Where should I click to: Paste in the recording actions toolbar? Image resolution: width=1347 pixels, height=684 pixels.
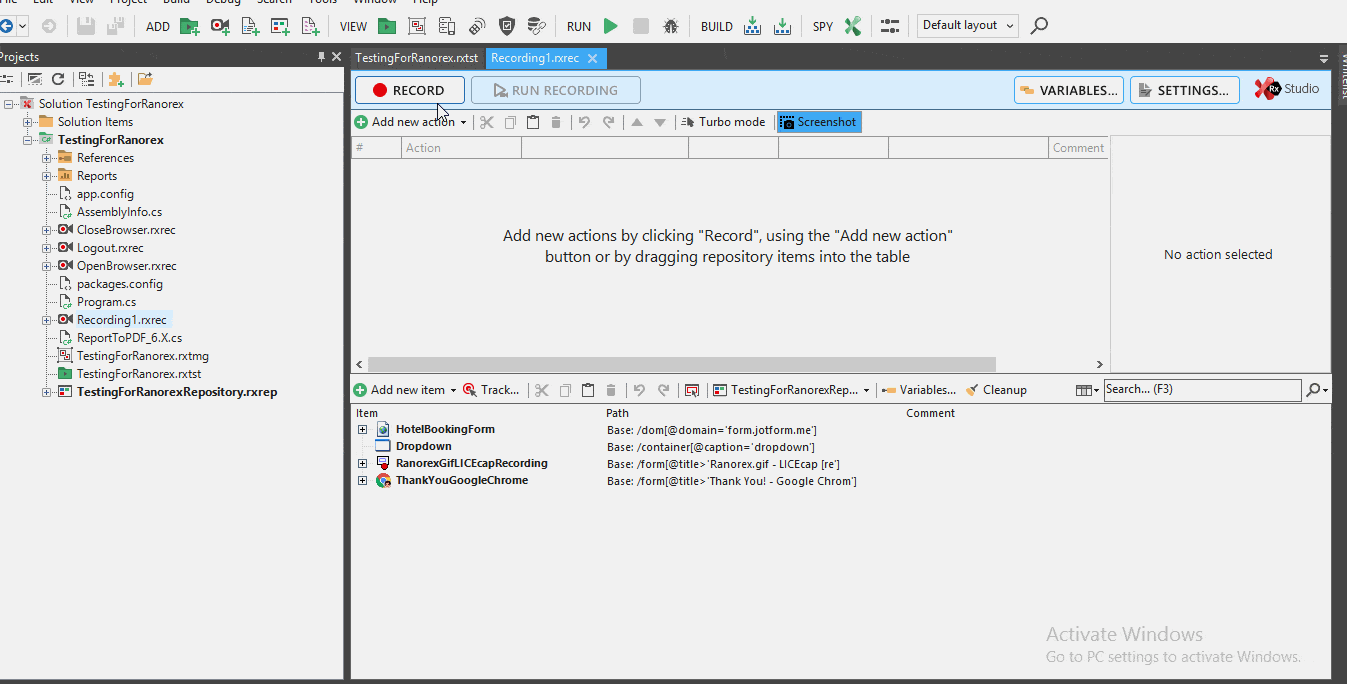pyautogui.click(x=533, y=122)
